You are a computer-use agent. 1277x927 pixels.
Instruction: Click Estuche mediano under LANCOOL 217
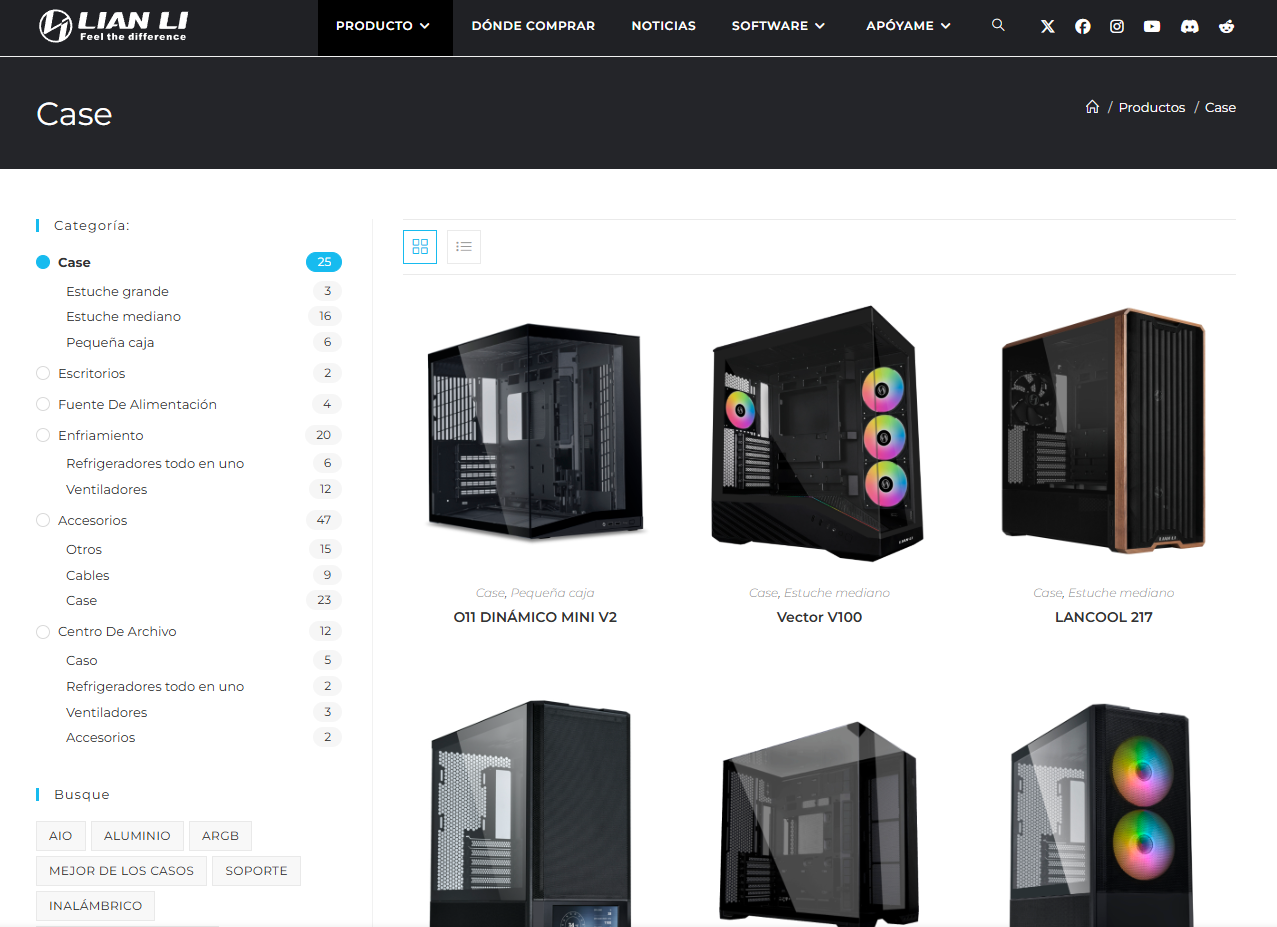[x=1121, y=593]
